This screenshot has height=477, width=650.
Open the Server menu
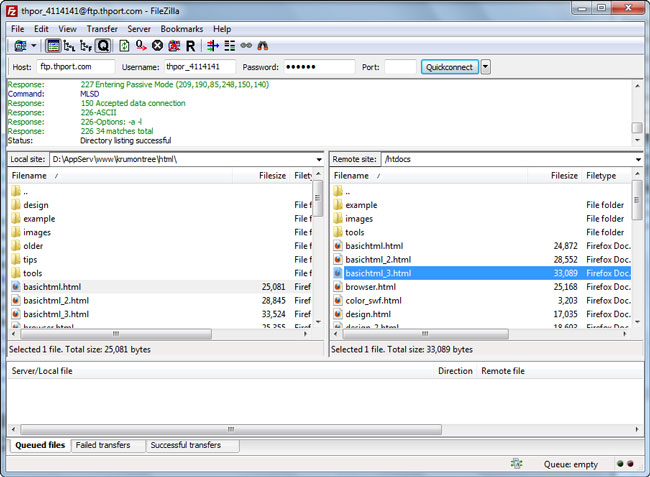[139, 29]
